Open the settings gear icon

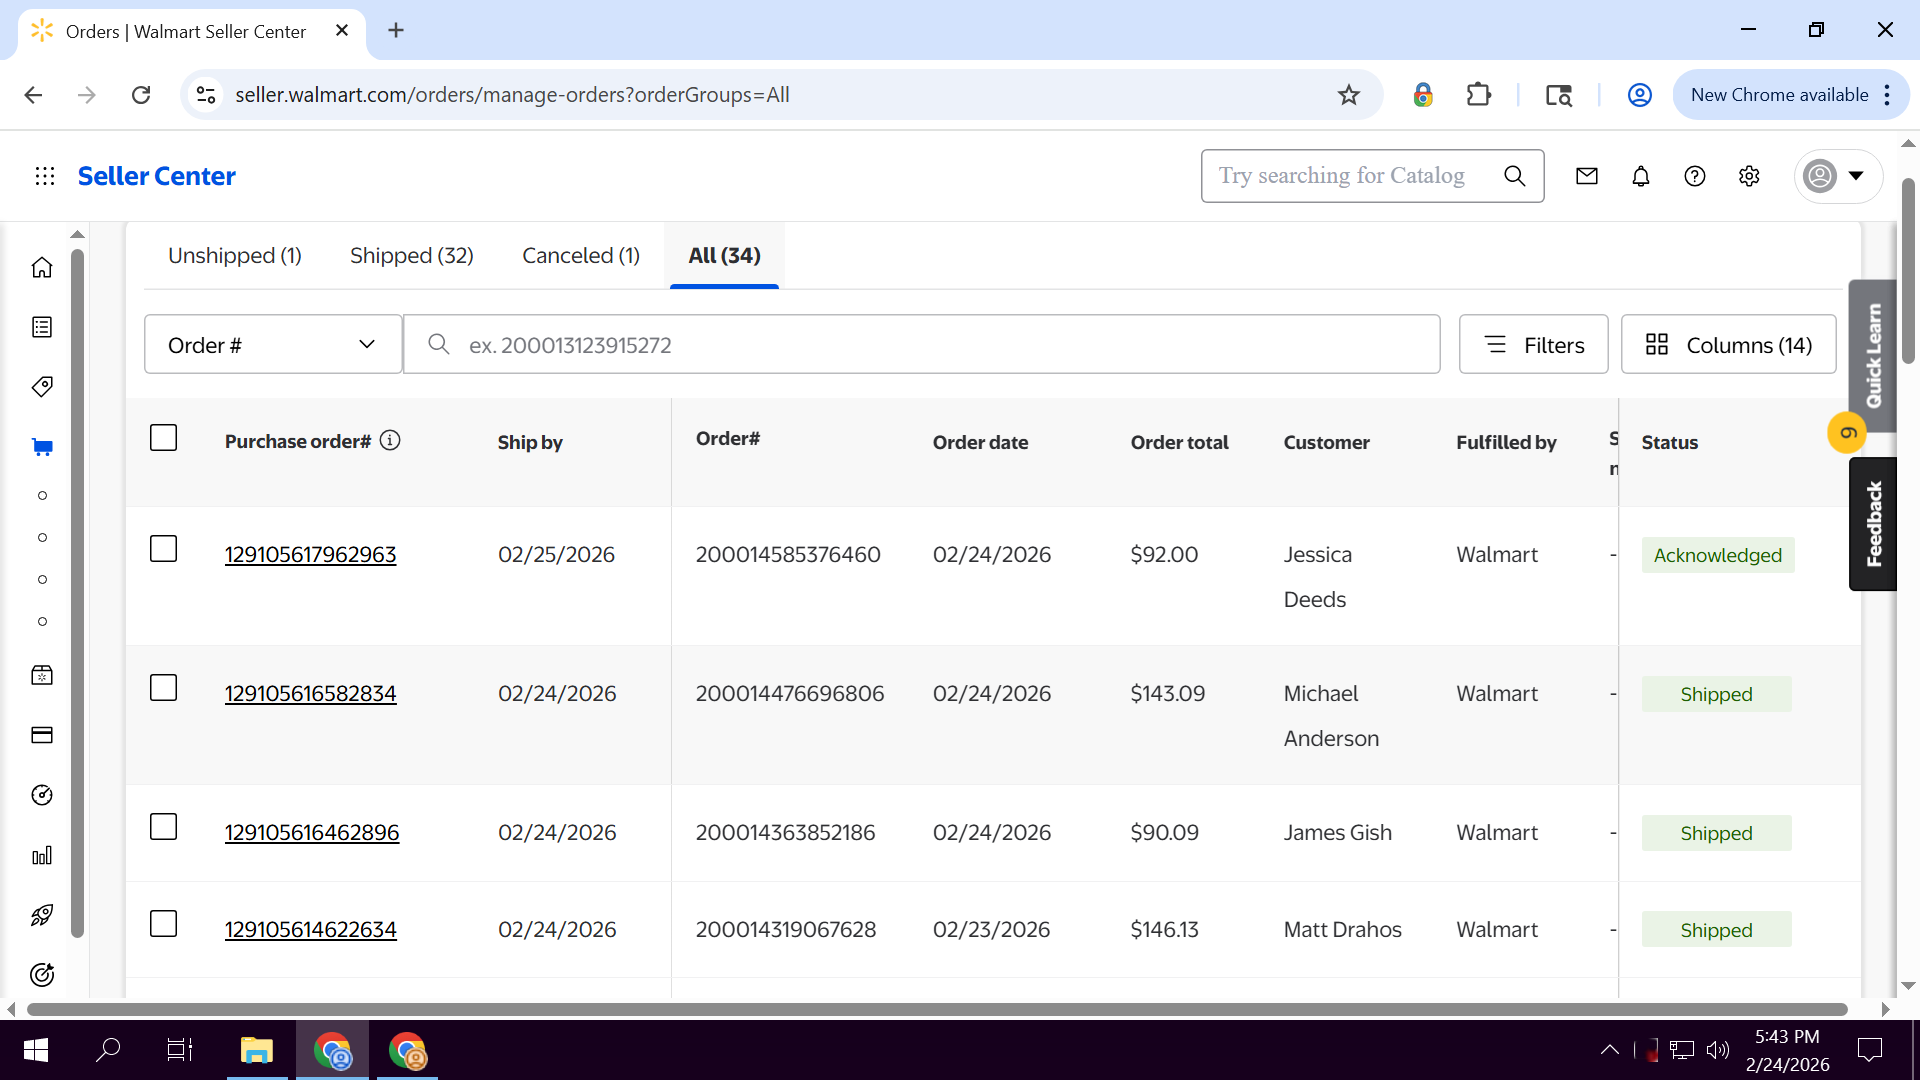point(1749,176)
